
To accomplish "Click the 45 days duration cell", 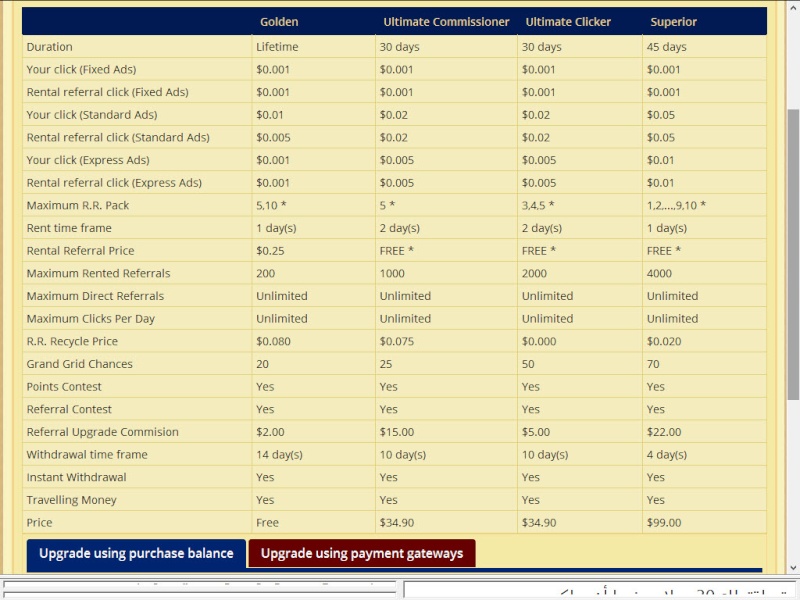I will 666,47.
